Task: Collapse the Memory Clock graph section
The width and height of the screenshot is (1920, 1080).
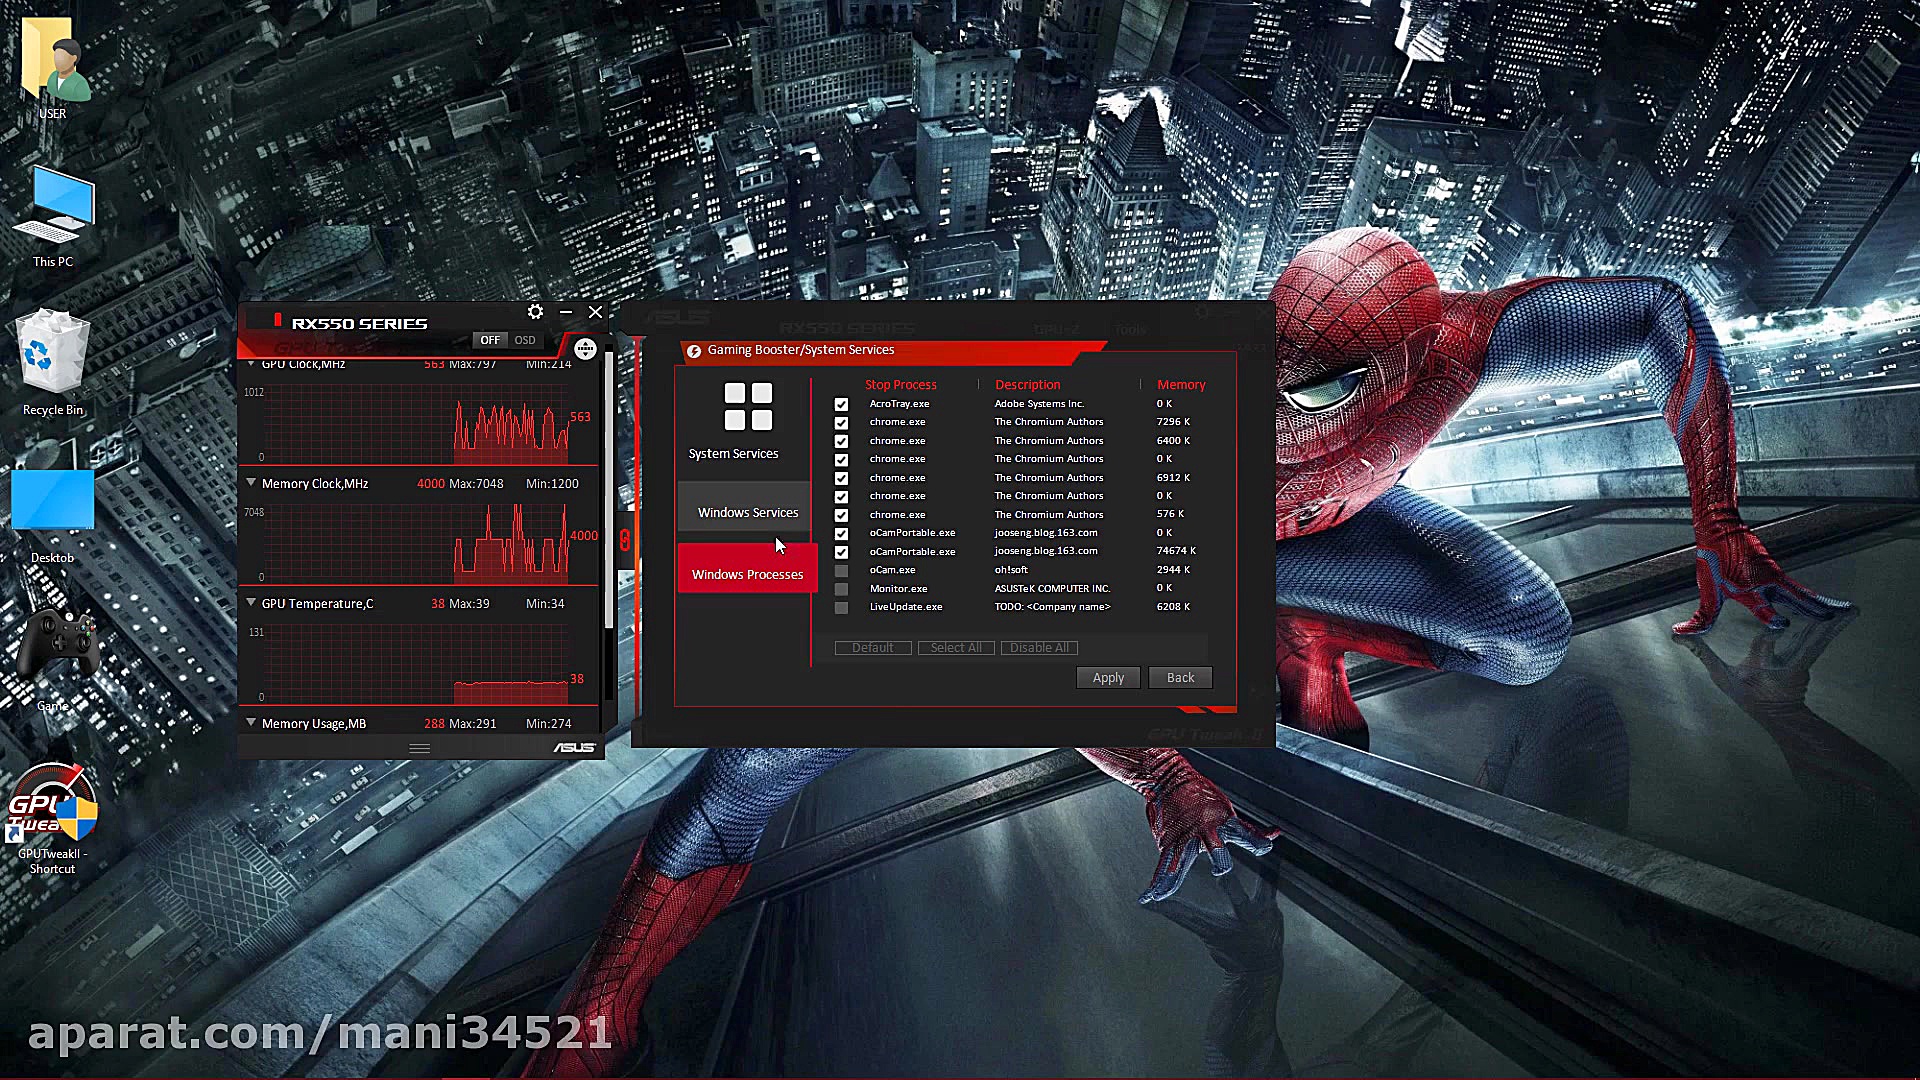Action: tap(251, 483)
